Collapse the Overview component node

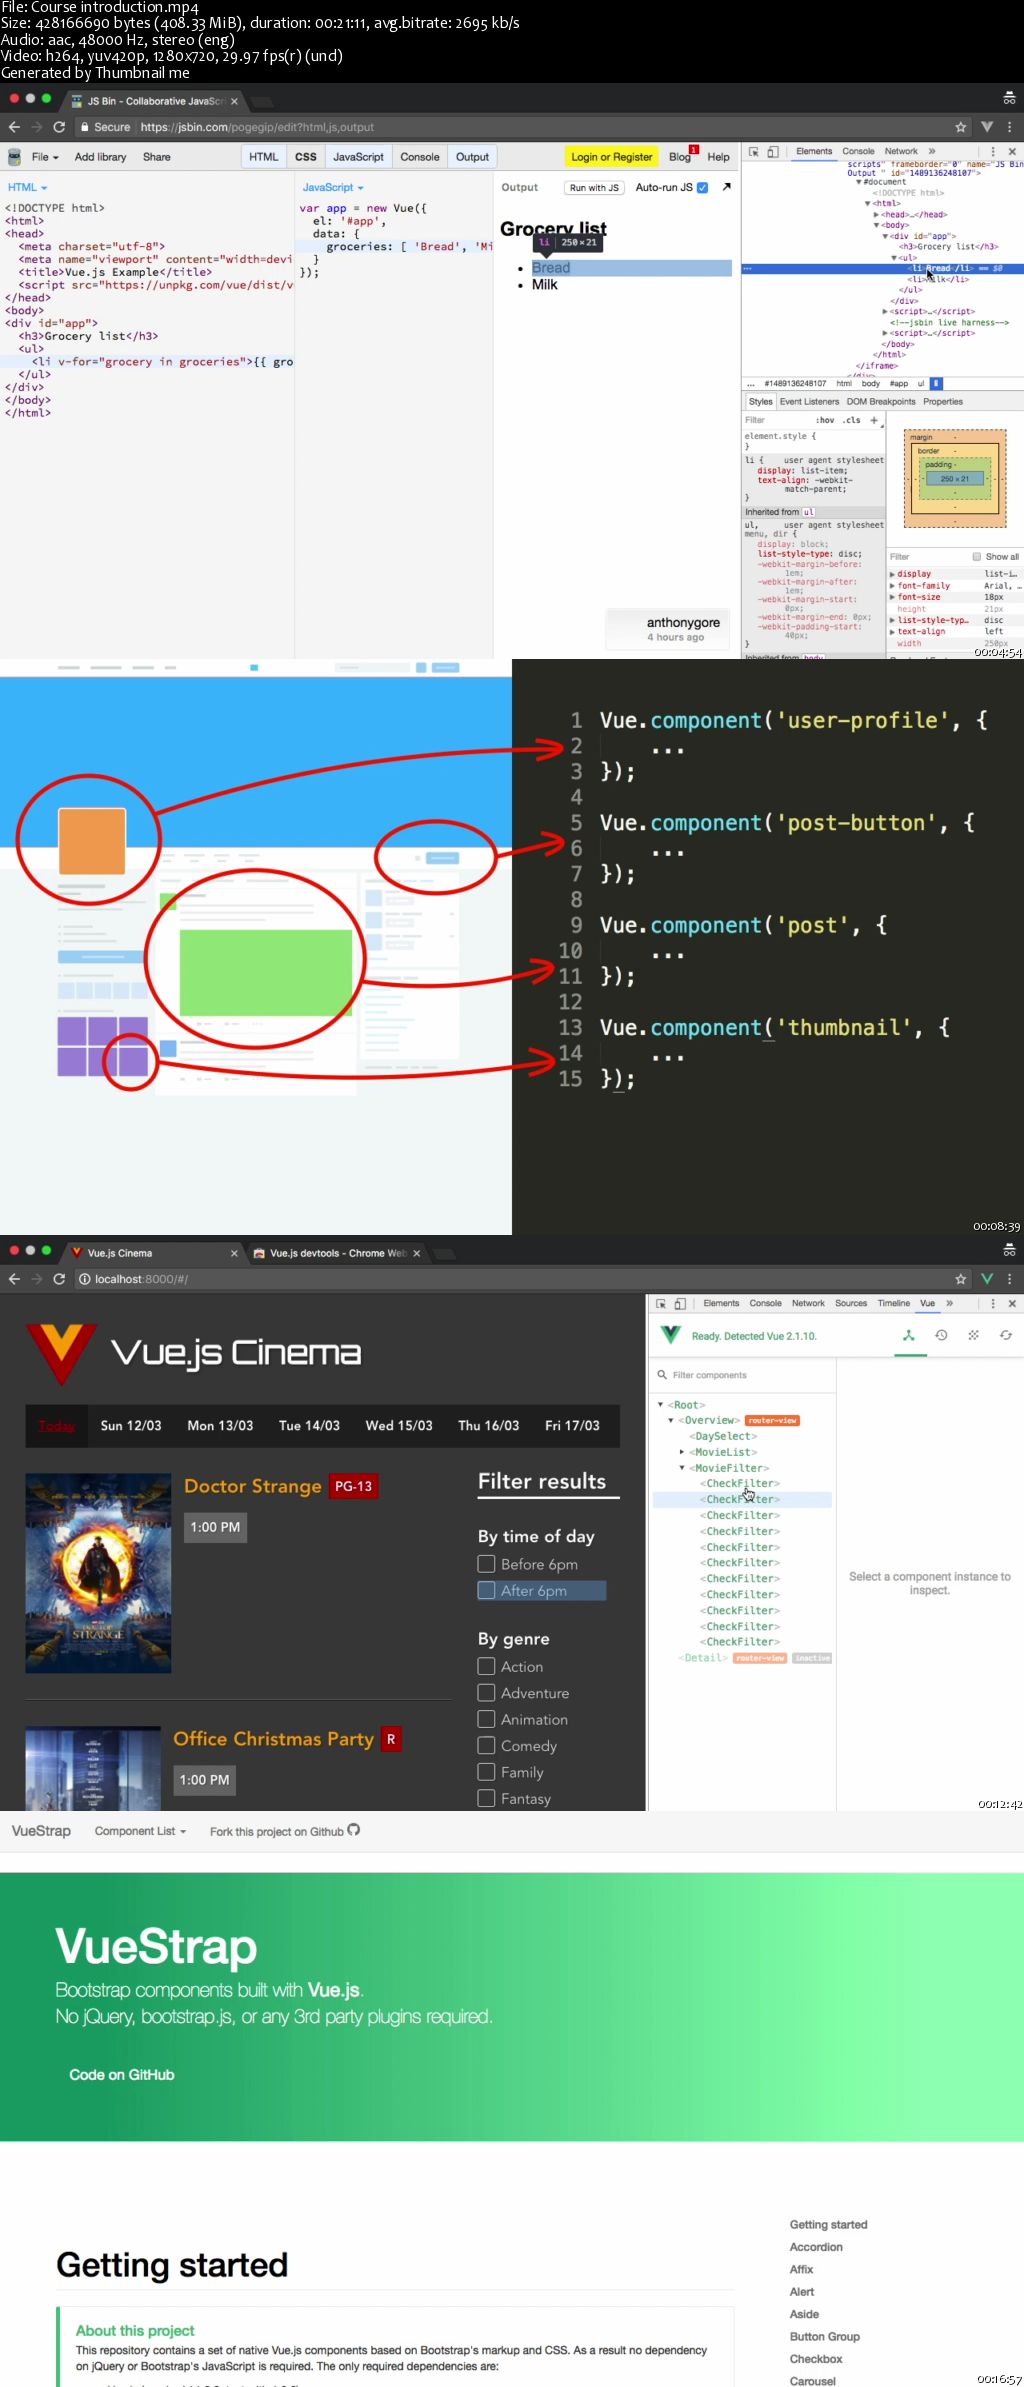(671, 1420)
